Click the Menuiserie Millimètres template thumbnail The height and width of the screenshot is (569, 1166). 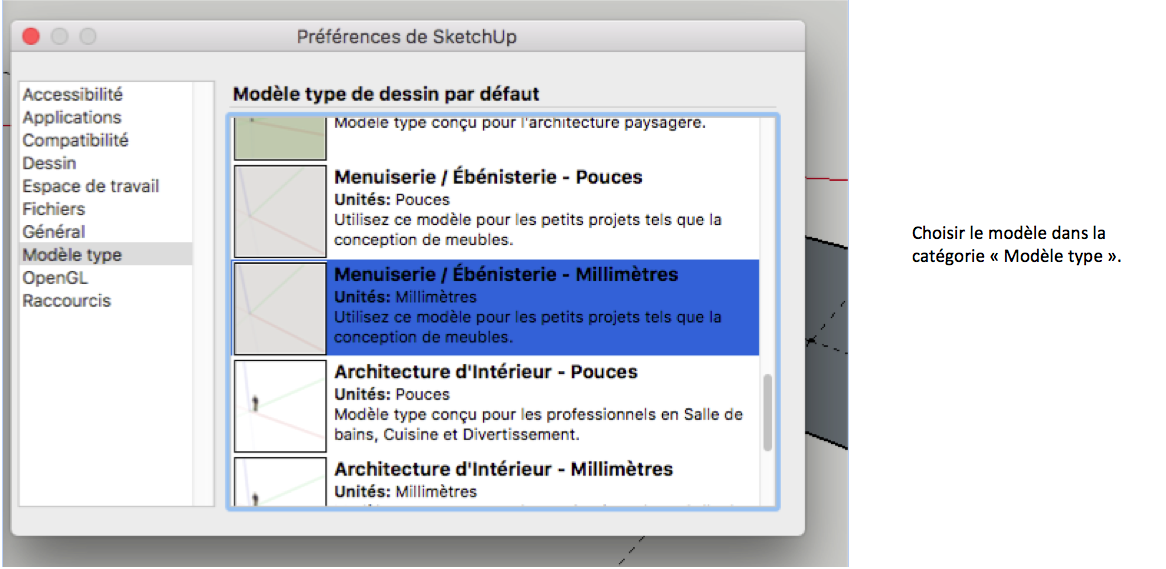click(280, 308)
